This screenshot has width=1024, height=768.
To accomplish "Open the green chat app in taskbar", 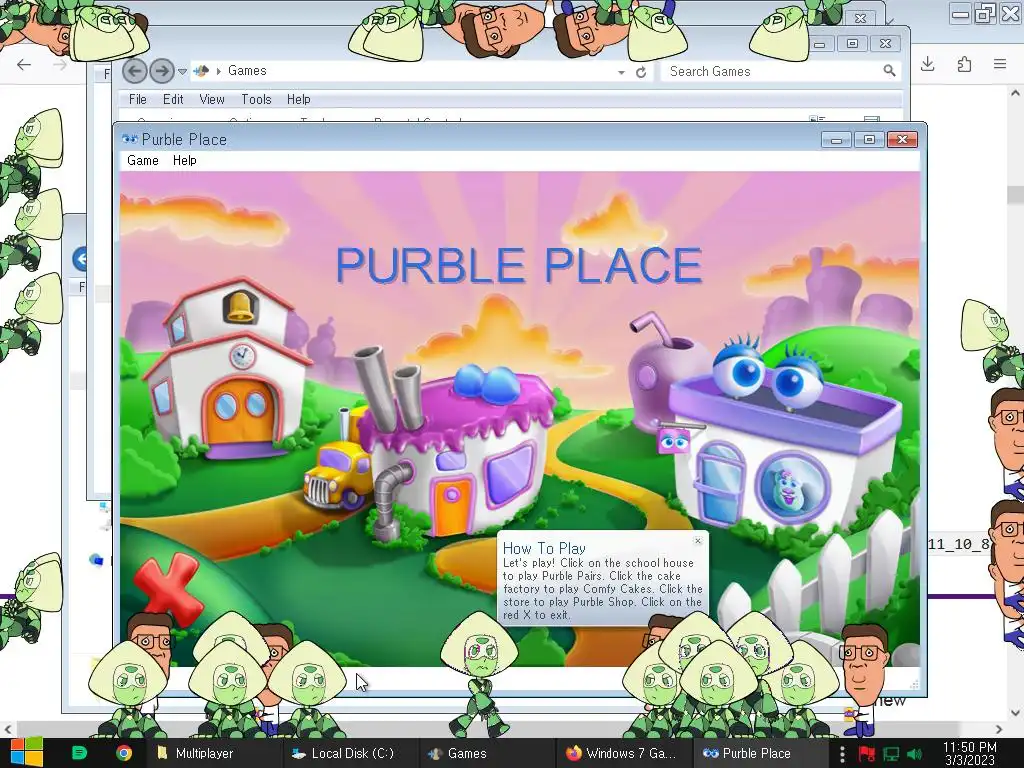I will click(79, 753).
